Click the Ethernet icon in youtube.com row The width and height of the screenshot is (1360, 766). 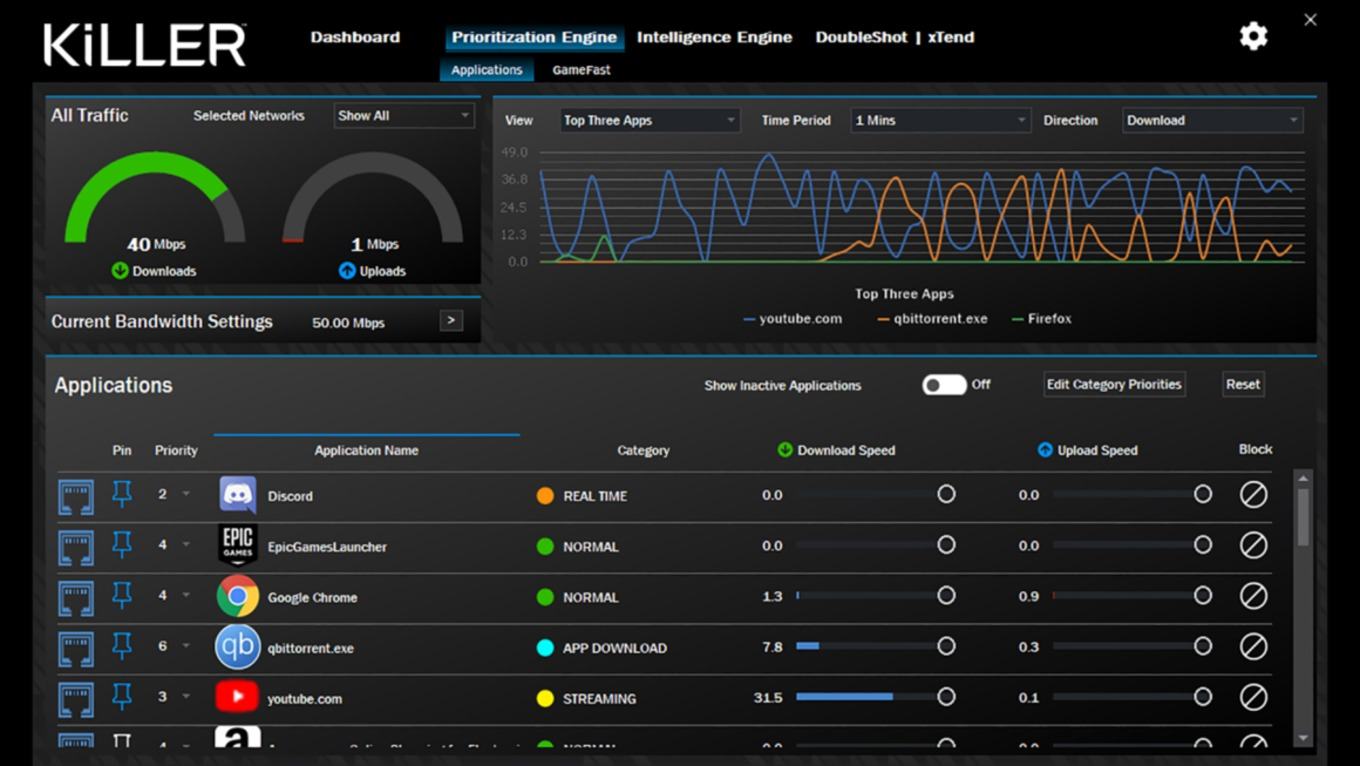[x=76, y=698]
